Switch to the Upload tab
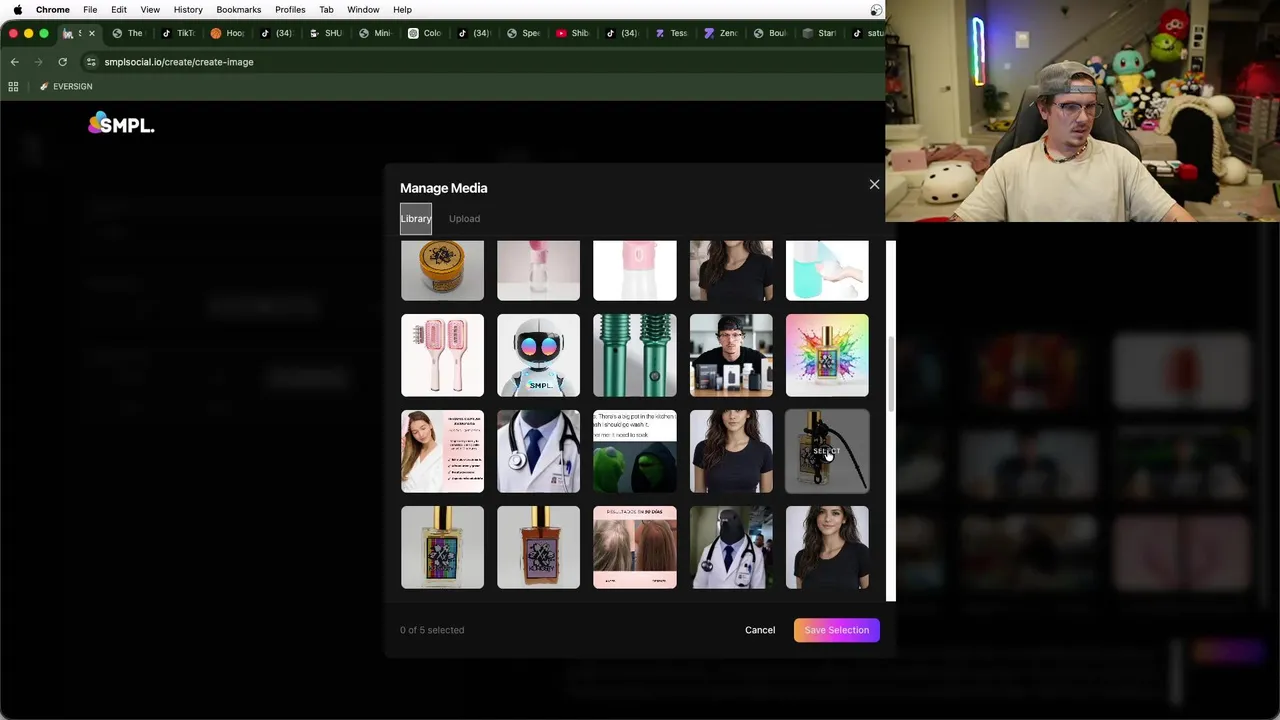1280x720 pixels. click(x=464, y=218)
